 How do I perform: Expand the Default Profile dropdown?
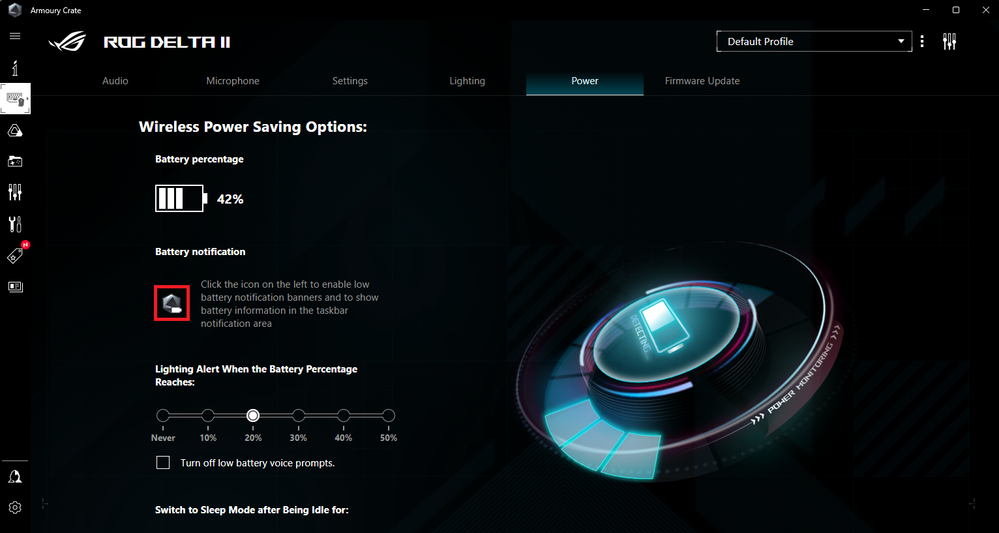point(814,41)
